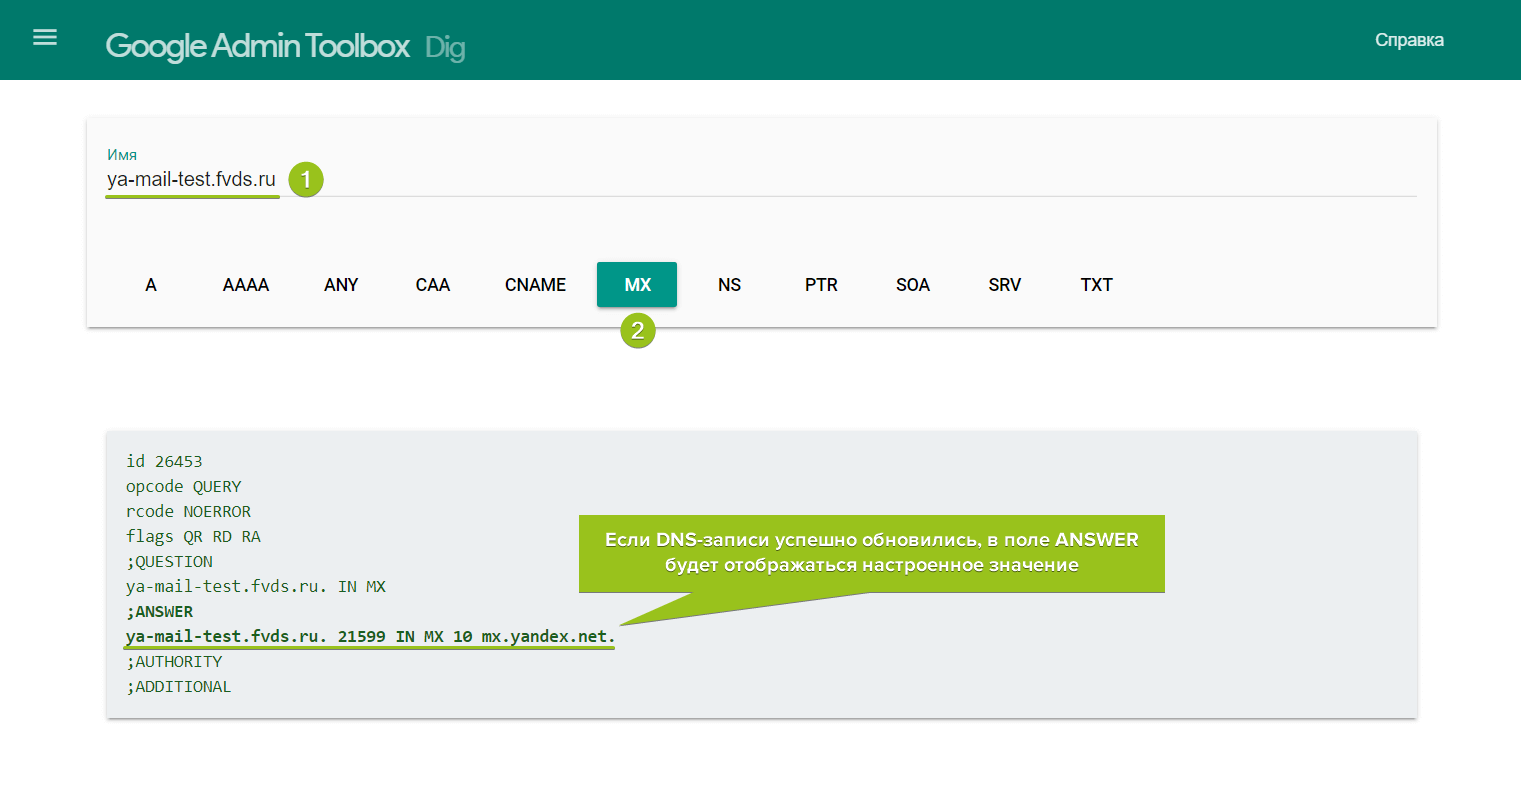
Task: Select the NS record type
Action: tap(729, 285)
